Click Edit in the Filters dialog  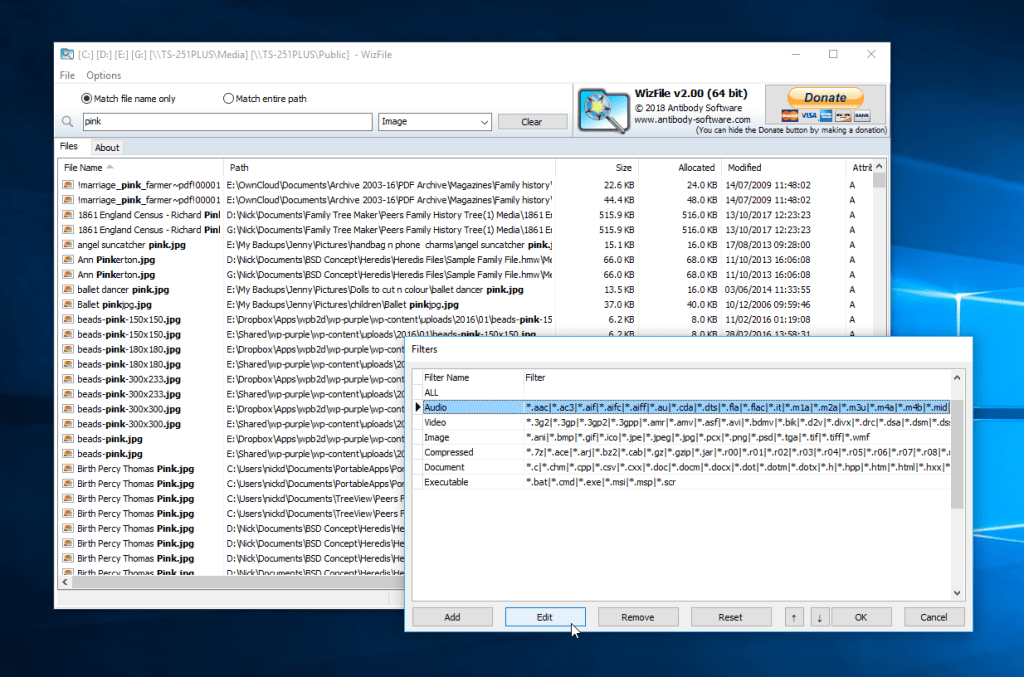pos(545,617)
